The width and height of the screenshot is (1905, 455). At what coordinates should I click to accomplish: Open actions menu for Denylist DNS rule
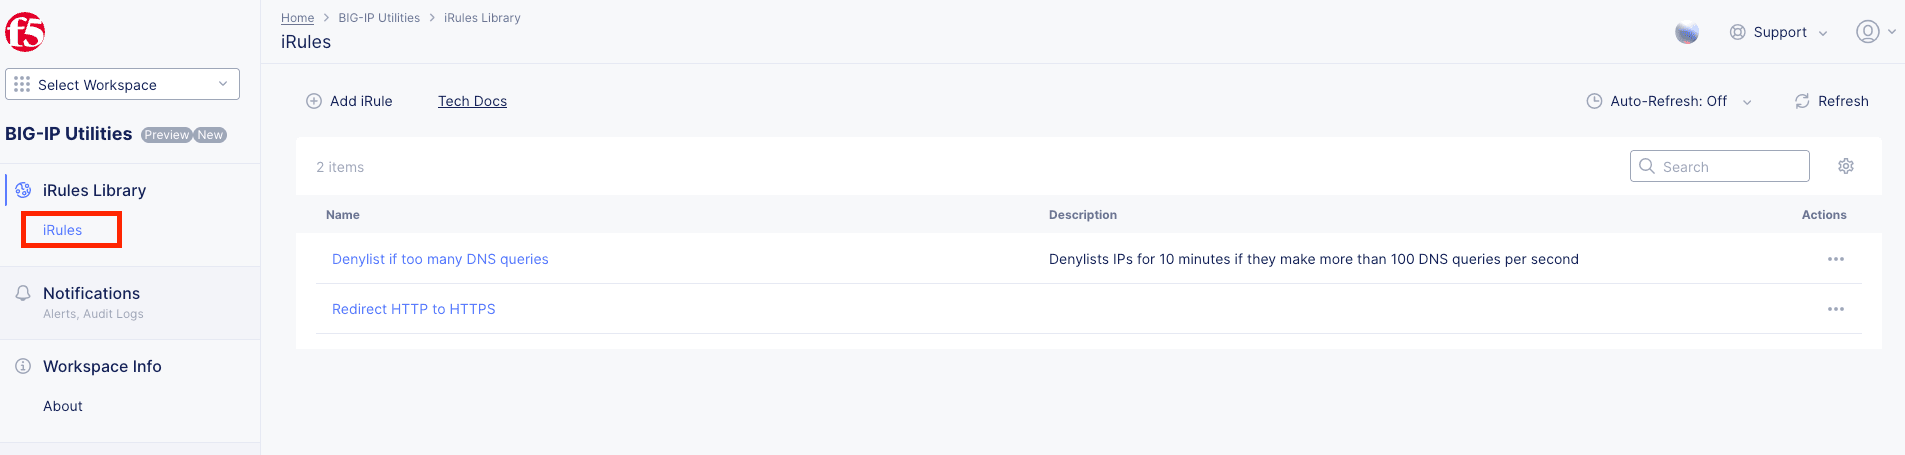click(x=1836, y=259)
